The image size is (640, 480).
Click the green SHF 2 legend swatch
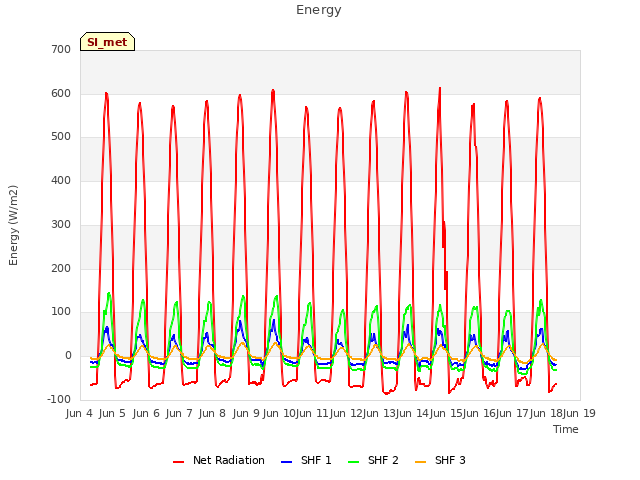click(x=354, y=462)
